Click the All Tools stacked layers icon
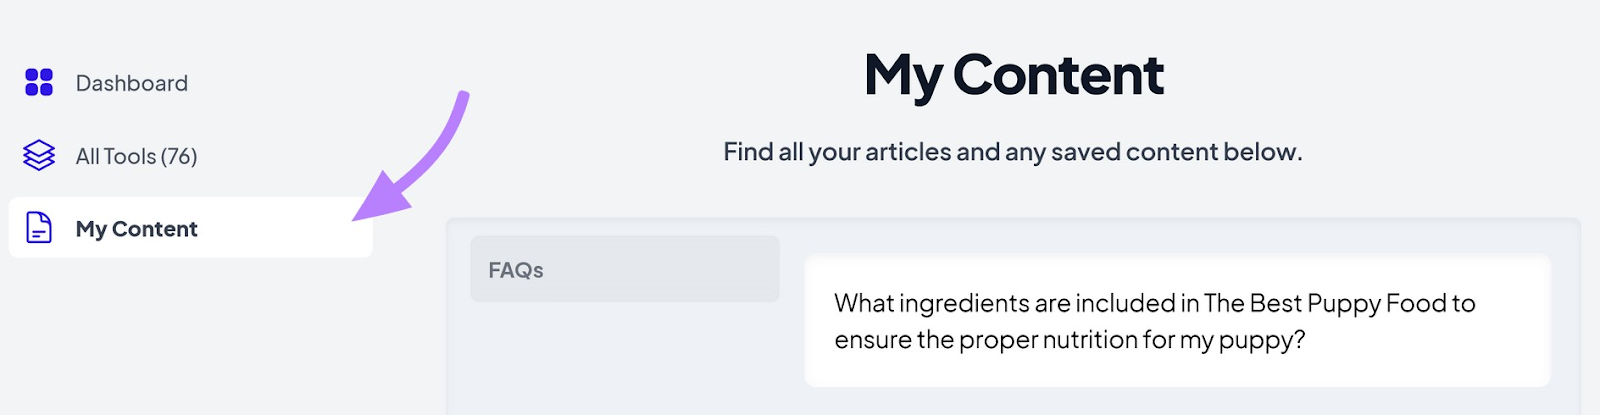This screenshot has width=1600, height=415. tap(39, 155)
